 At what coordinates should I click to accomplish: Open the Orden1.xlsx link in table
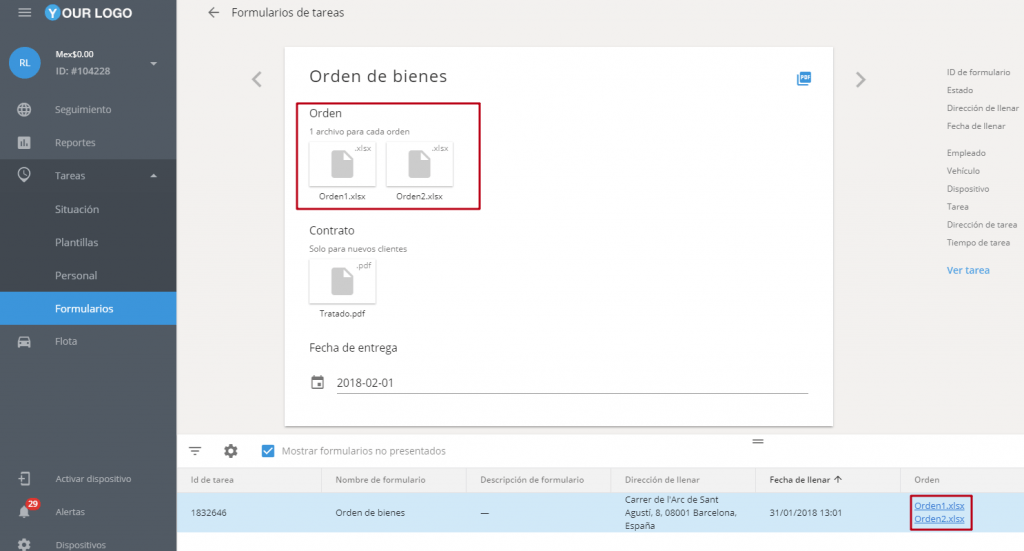939,506
